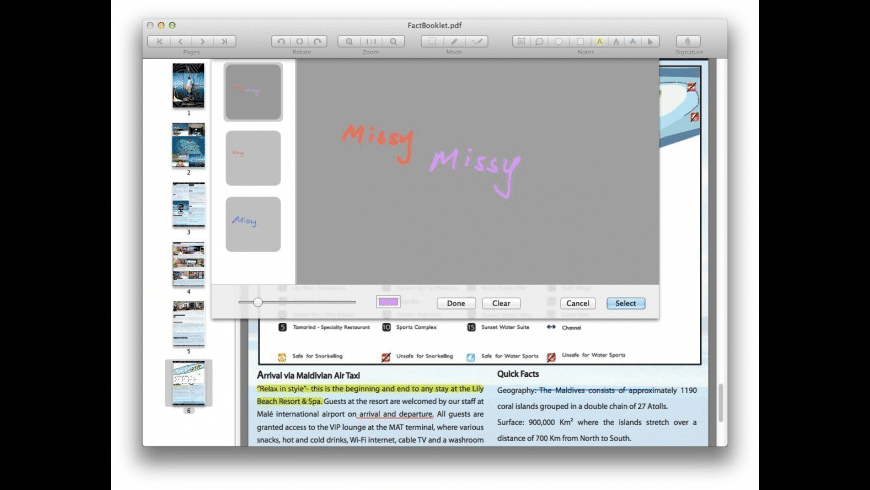Adjust the pen thickness slider
870x490 pixels.
coord(258,302)
